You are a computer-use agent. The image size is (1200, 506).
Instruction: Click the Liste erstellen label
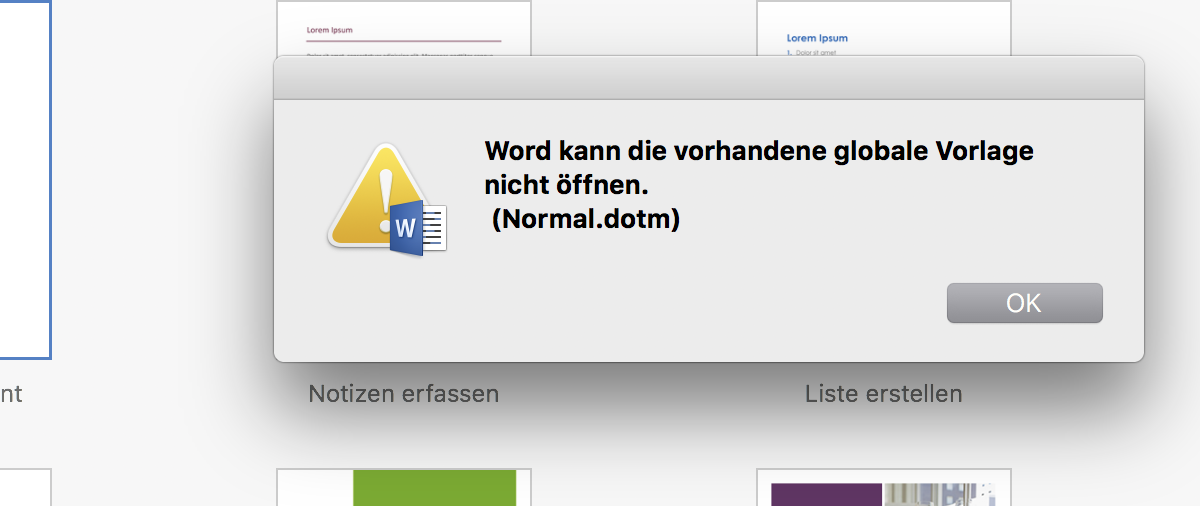pyautogui.click(x=884, y=394)
